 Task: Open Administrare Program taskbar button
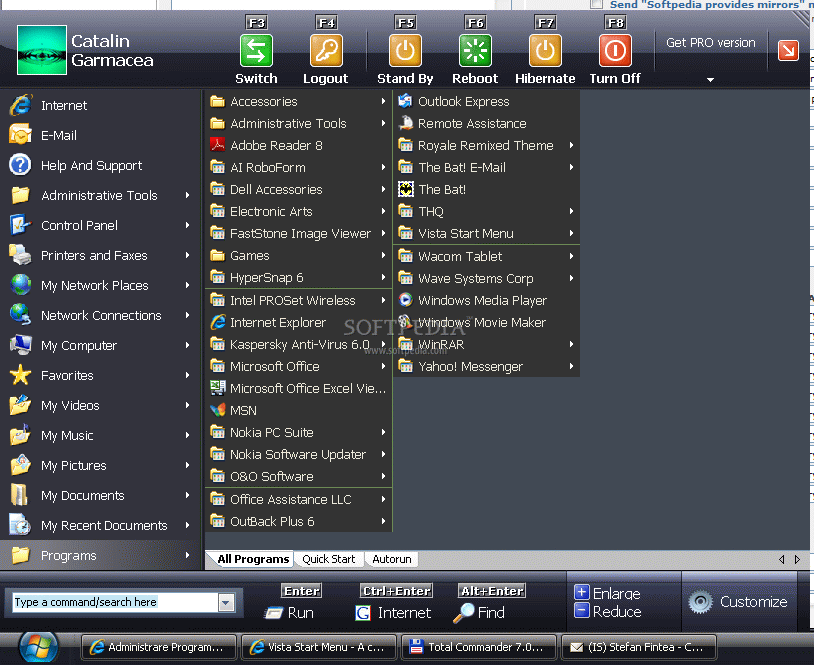[159, 647]
